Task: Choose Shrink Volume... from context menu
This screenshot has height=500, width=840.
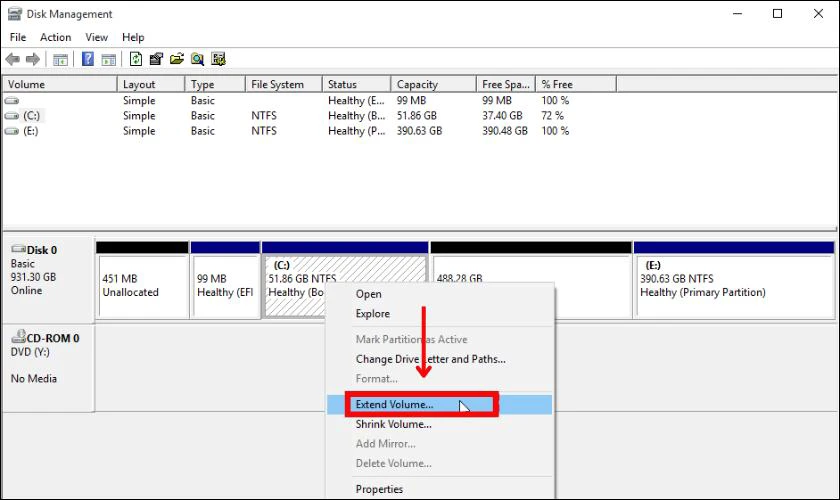Action: [439, 424]
